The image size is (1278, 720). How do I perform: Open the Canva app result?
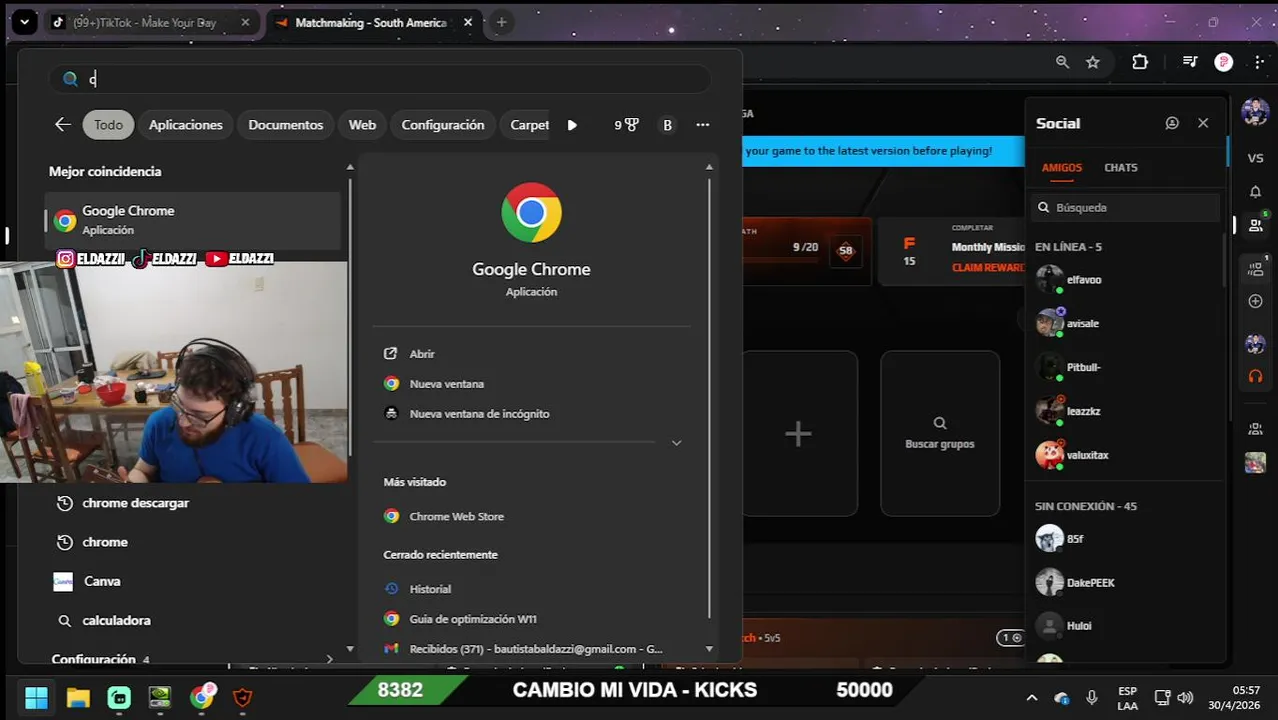[102, 581]
